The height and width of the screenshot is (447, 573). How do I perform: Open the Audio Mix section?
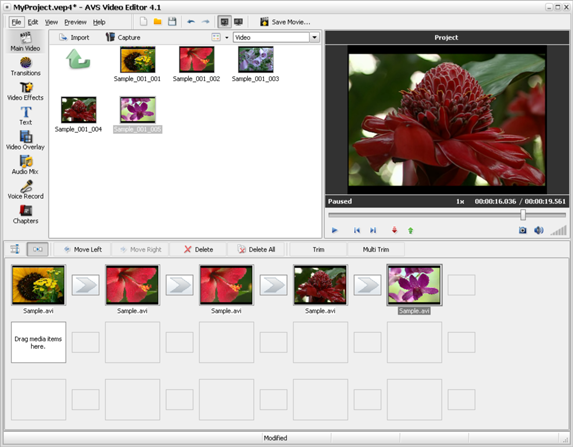coord(26,165)
